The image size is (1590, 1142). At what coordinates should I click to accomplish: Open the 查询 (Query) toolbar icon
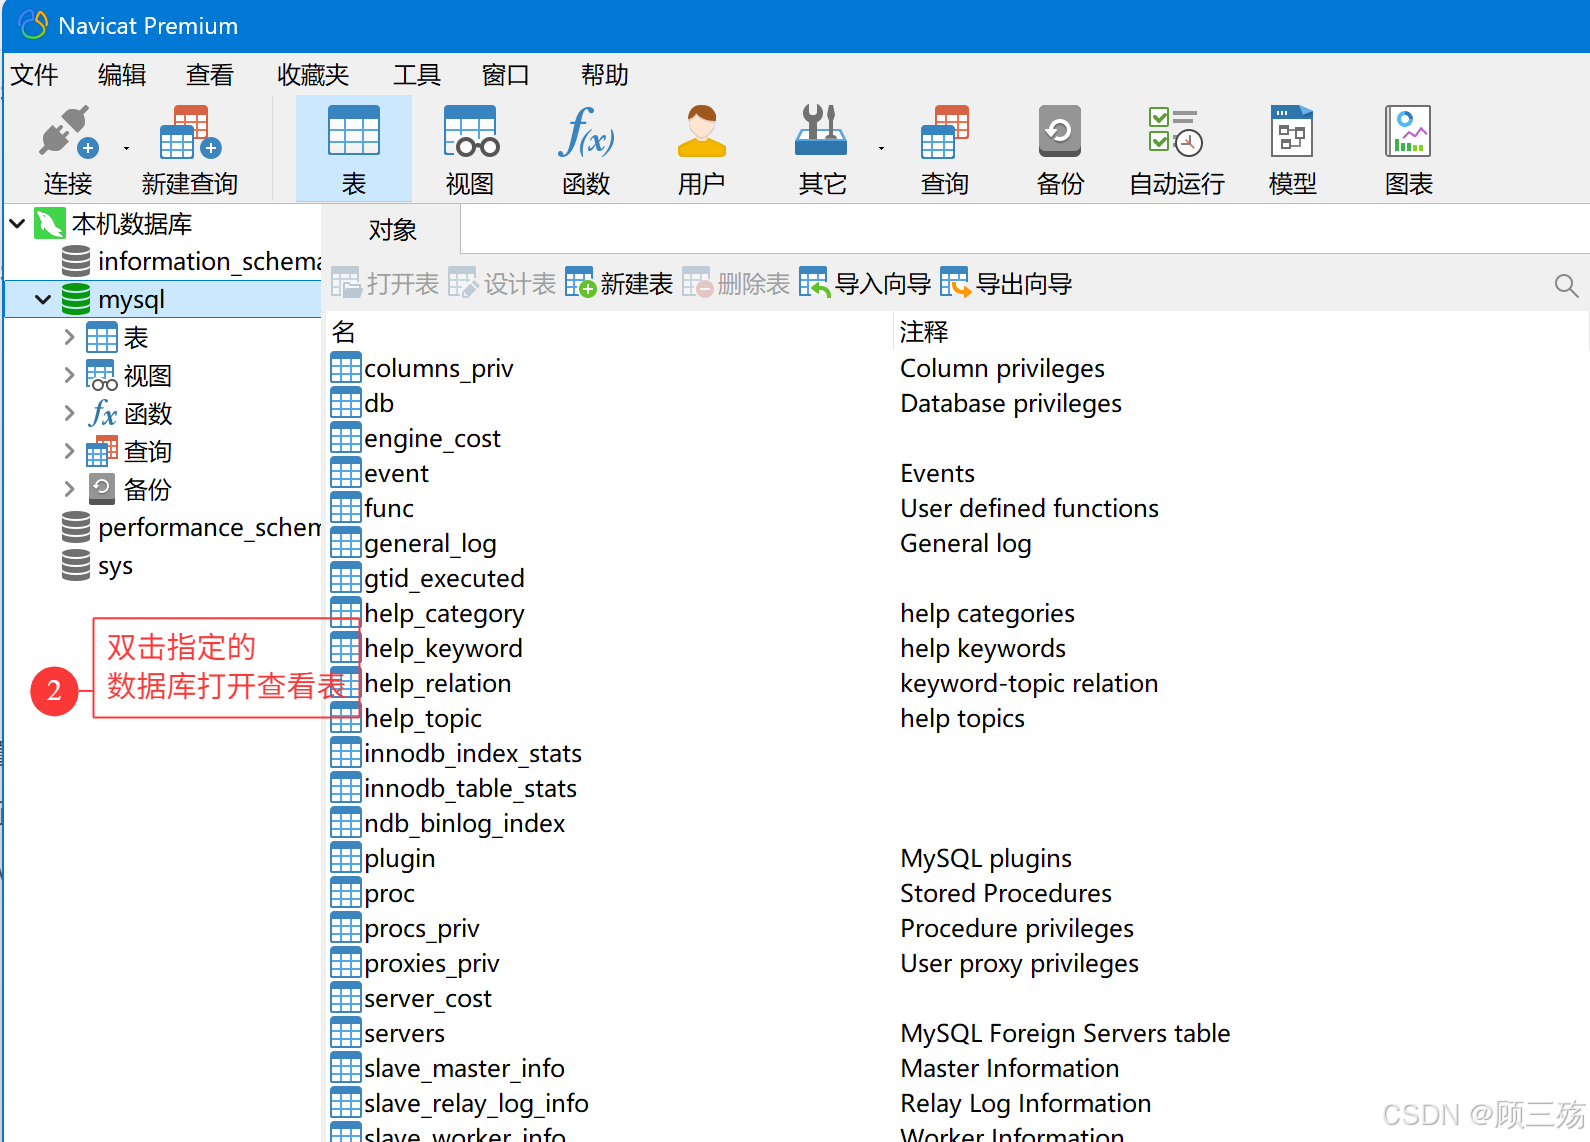click(x=945, y=132)
